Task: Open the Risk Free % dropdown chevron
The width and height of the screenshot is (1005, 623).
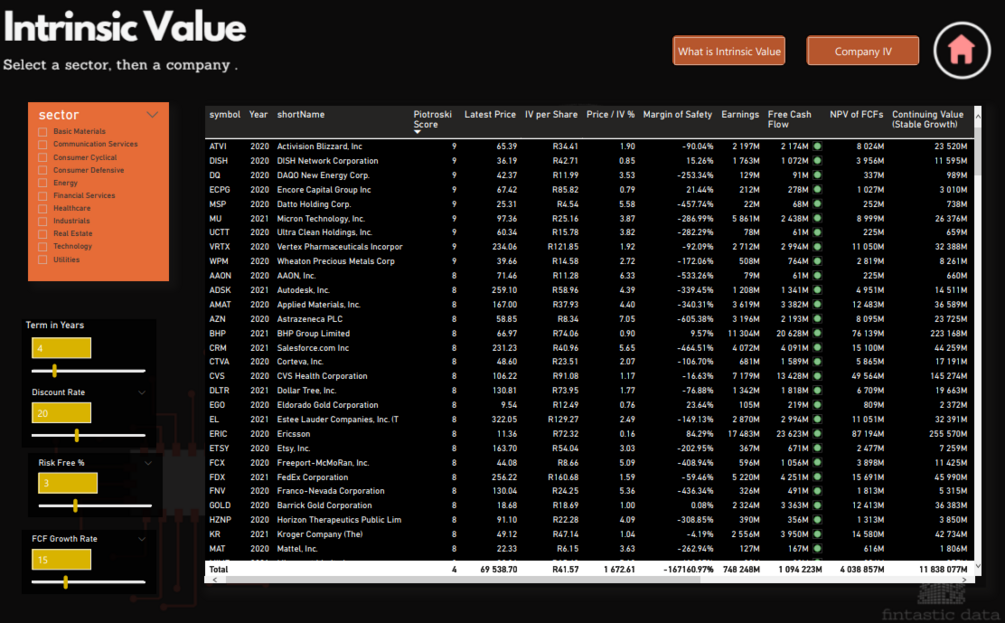Action: click(x=148, y=463)
